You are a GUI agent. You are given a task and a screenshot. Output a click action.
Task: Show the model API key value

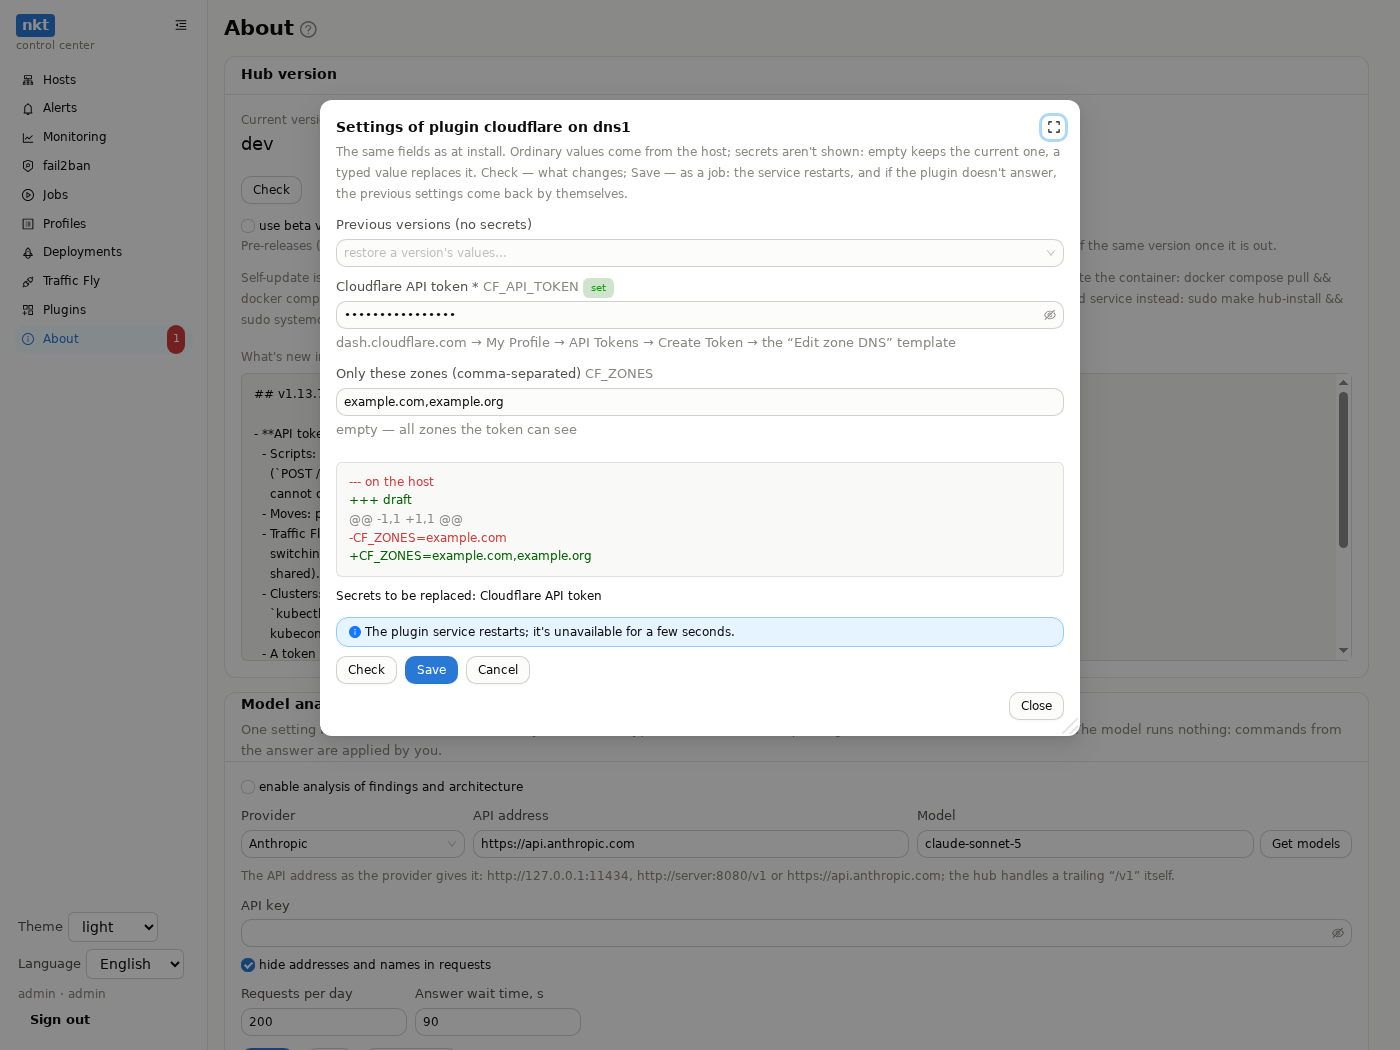1338,933
